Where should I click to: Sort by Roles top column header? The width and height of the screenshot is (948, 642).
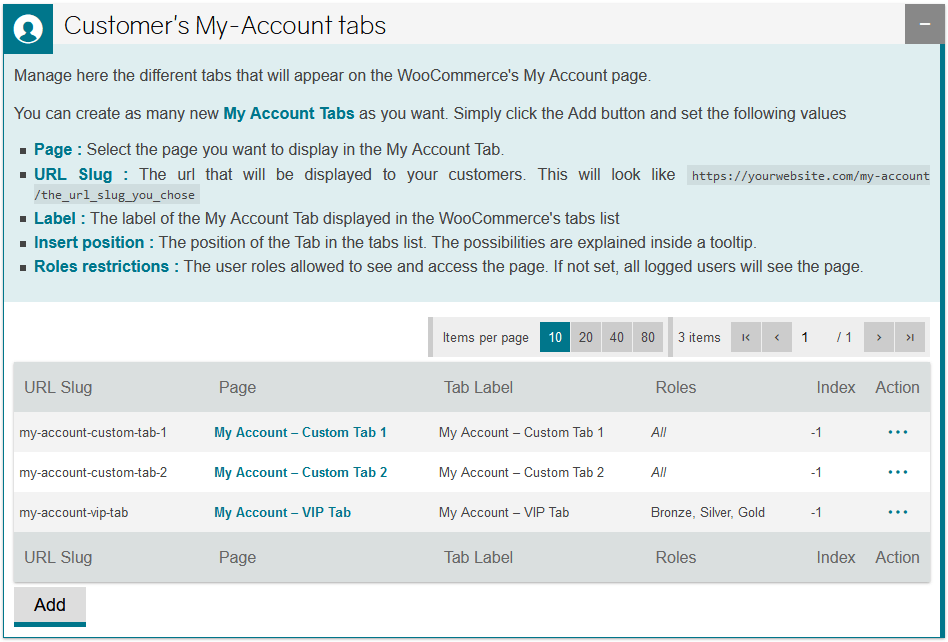pos(676,387)
